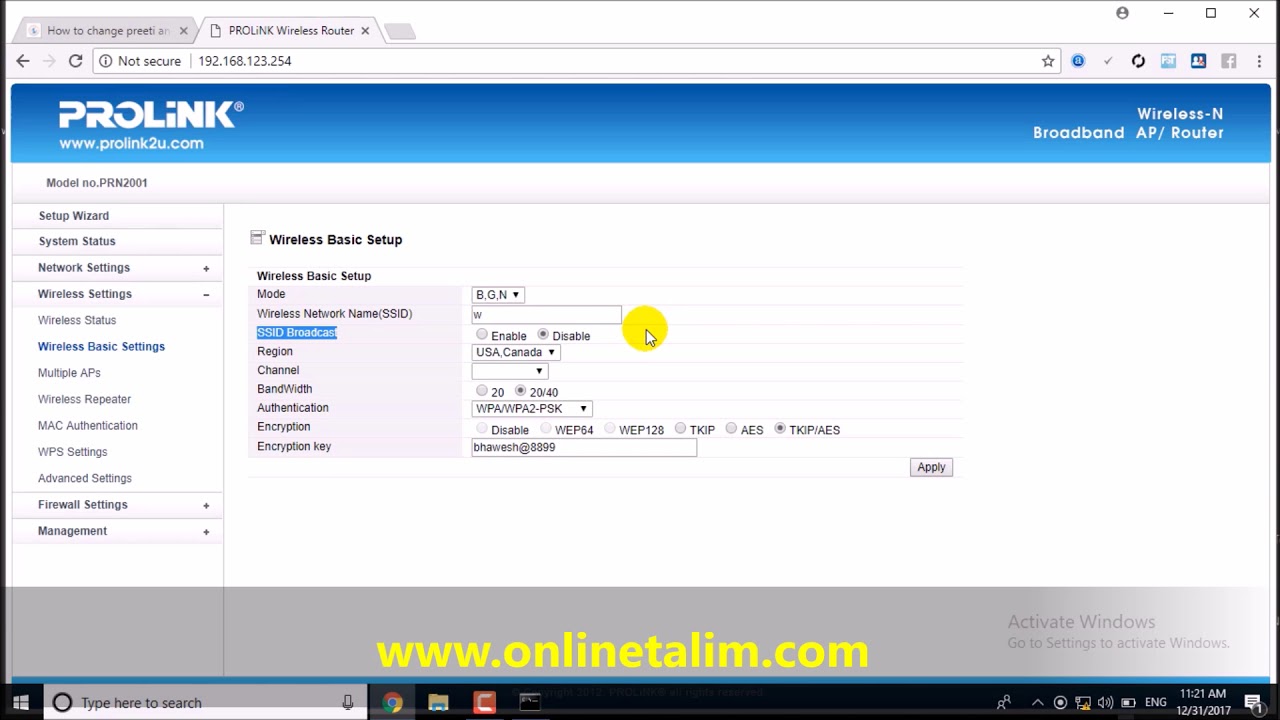Open System Status in the sidebar
1280x720 pixels.
pos(77,241)
